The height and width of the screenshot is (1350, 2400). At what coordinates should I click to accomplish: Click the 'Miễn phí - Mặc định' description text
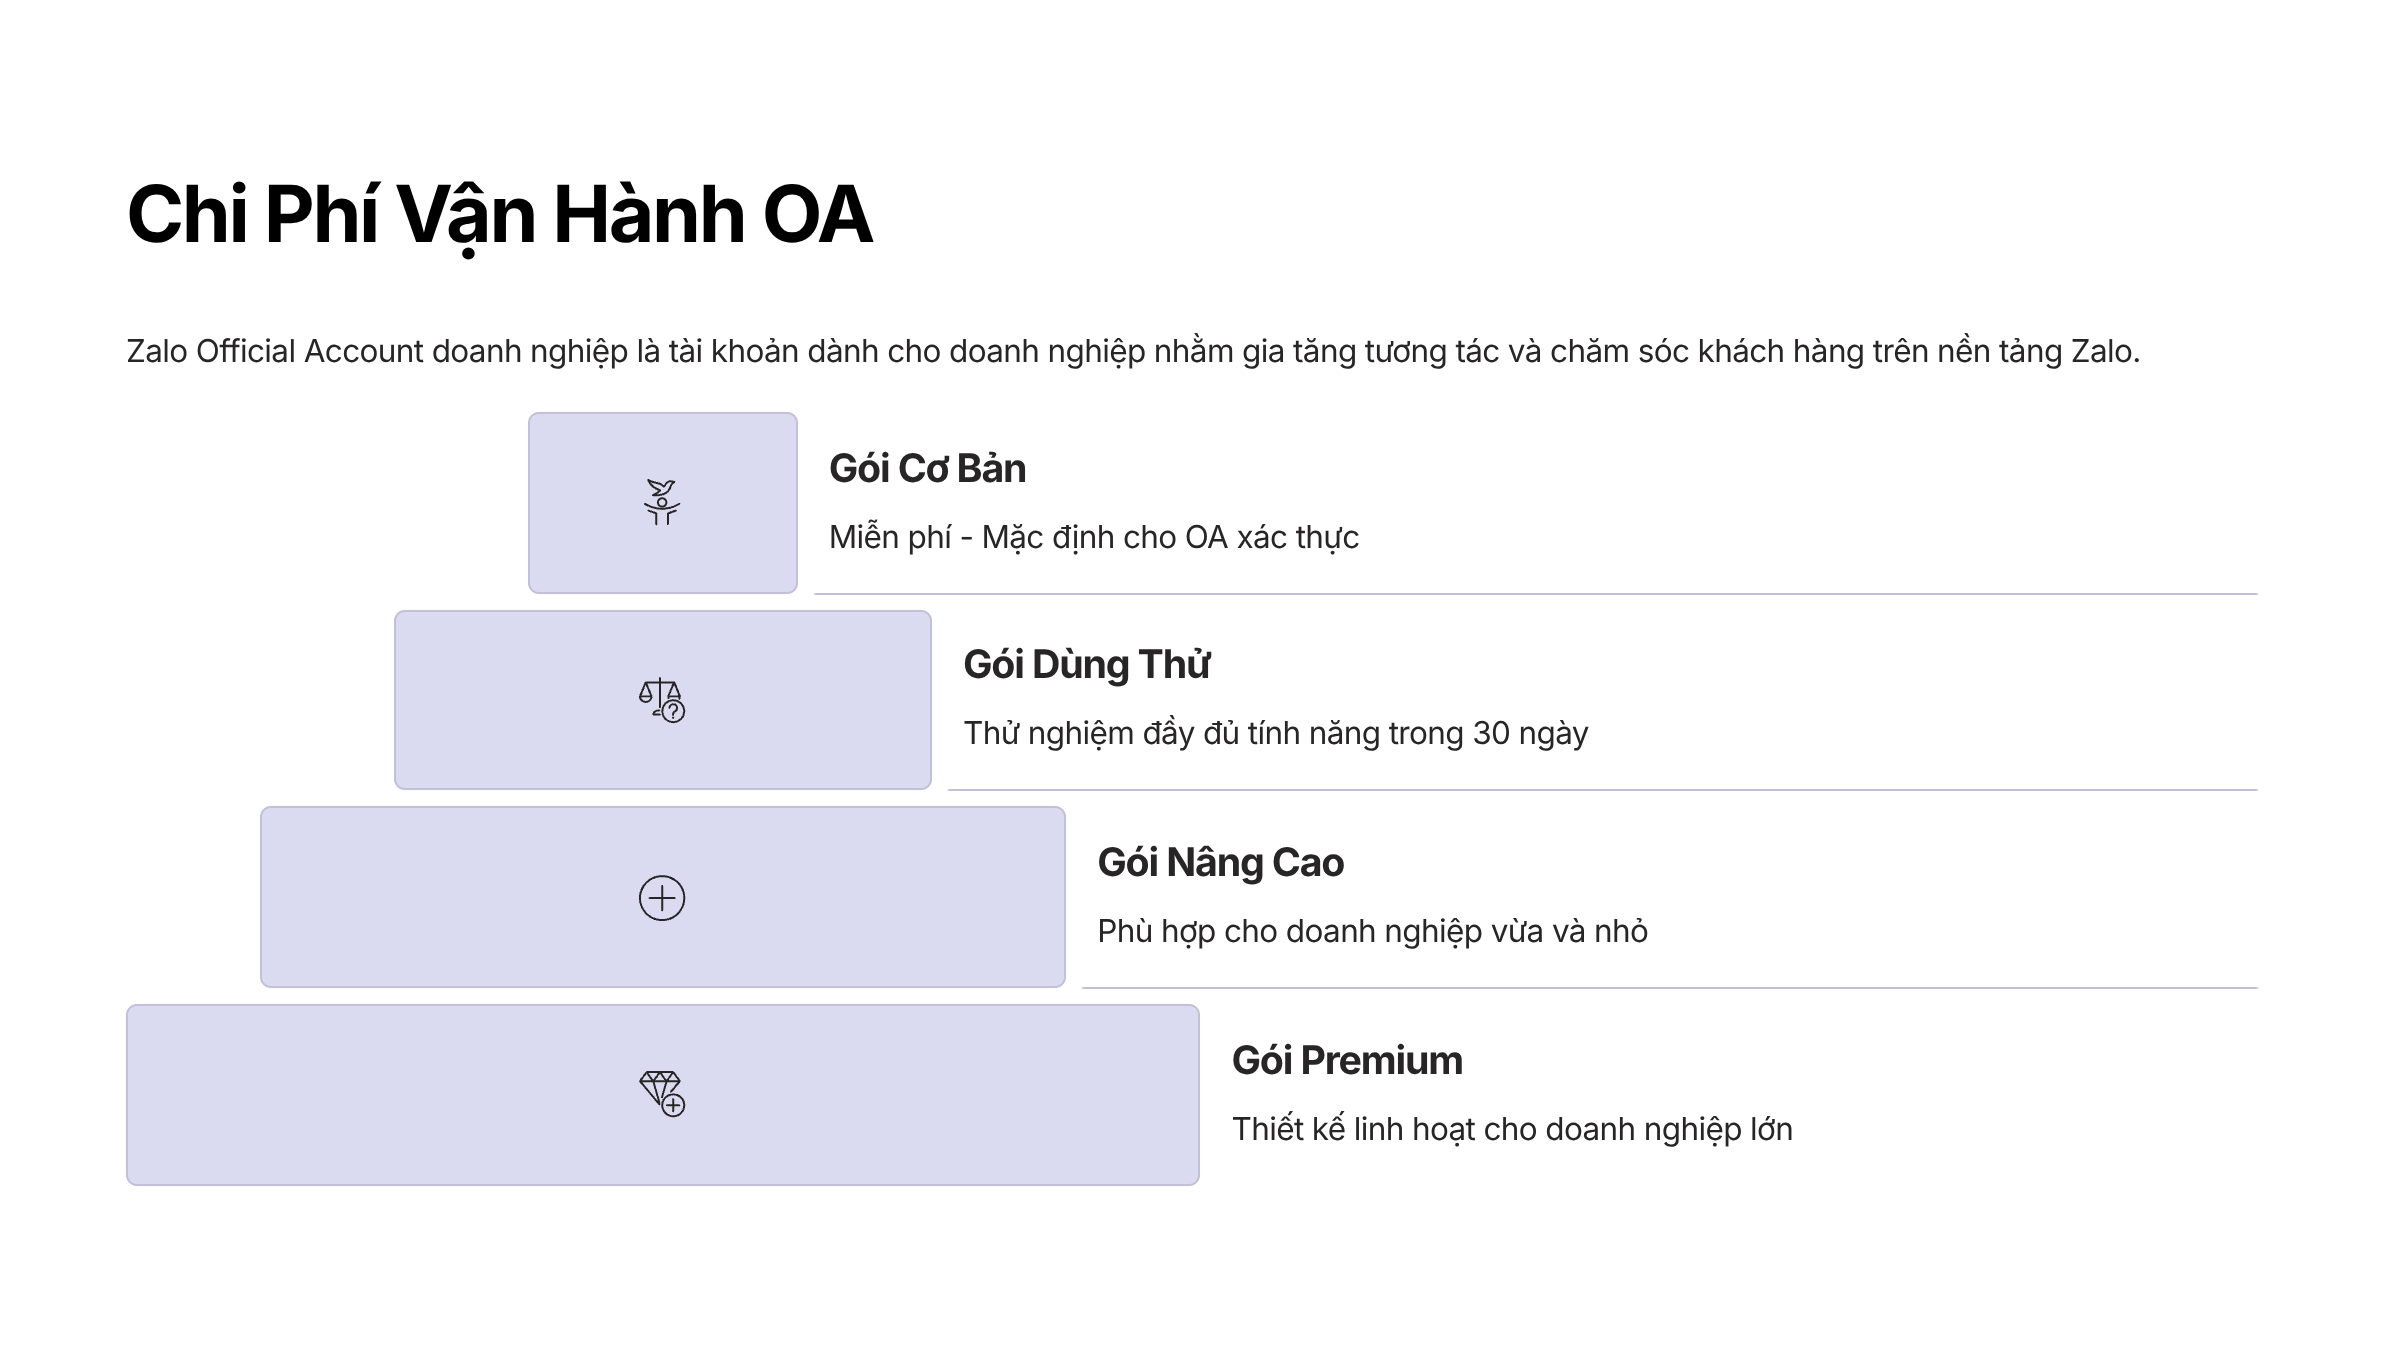[x=1093, y=538]
